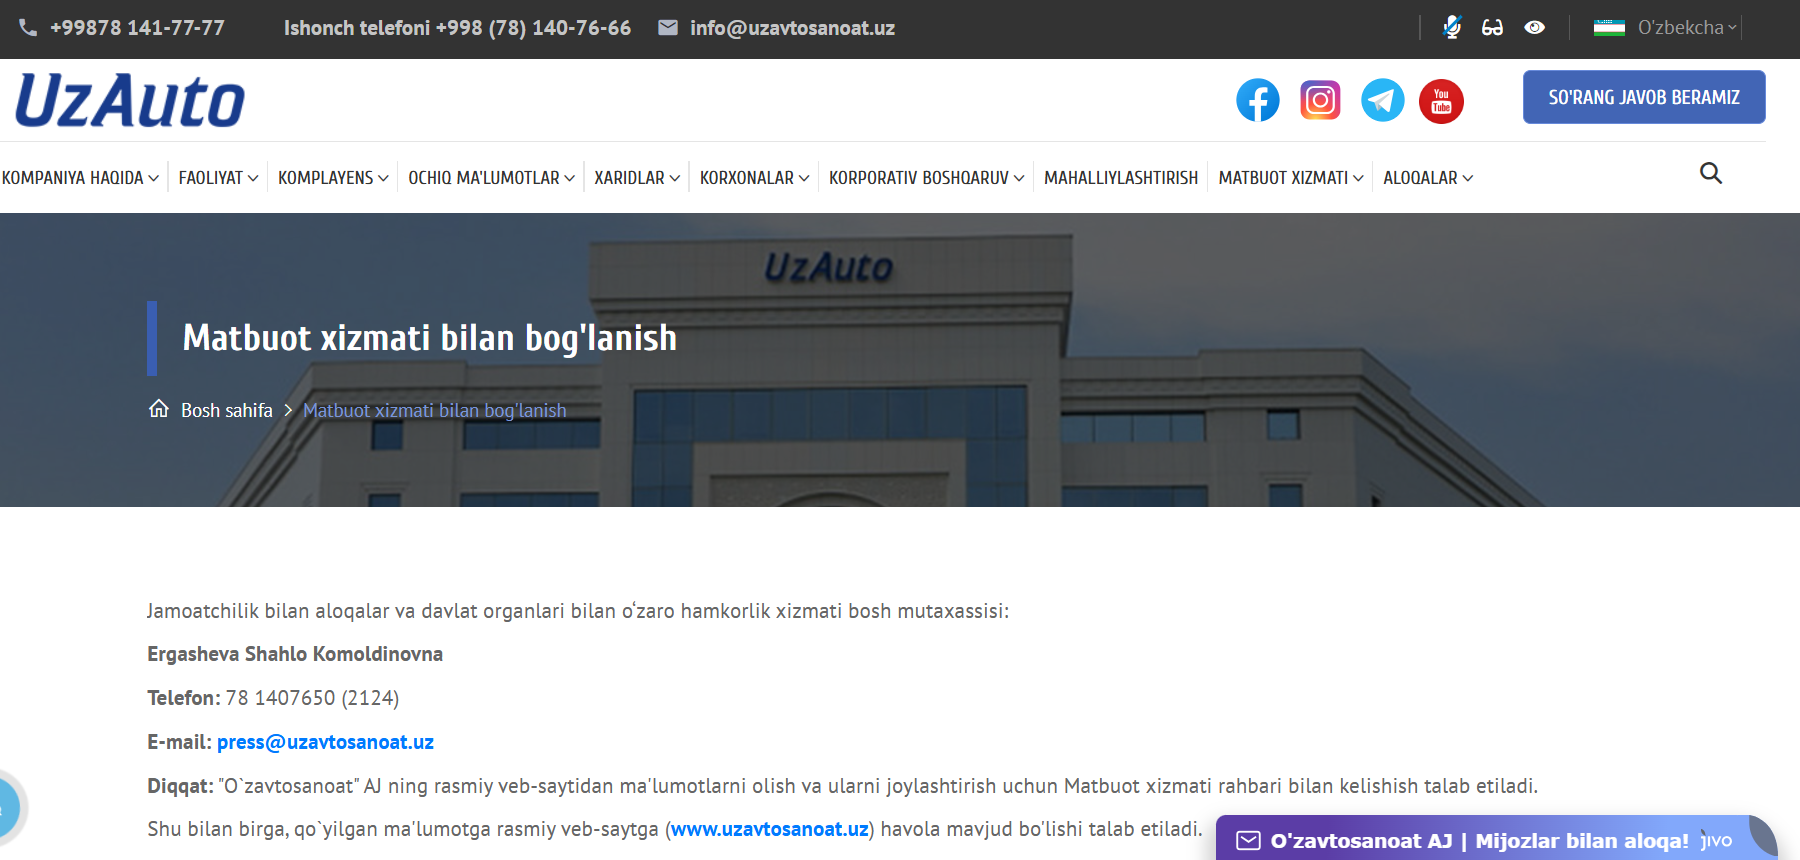Click the glasses accessibility icon
Viewport: 1800px width, 860px height.
pos(1492,28)
